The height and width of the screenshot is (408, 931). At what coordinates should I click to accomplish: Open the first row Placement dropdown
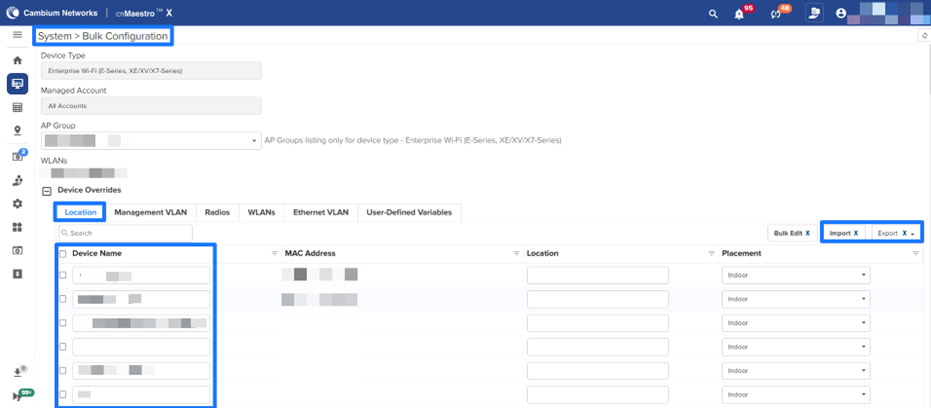[794, 275]
